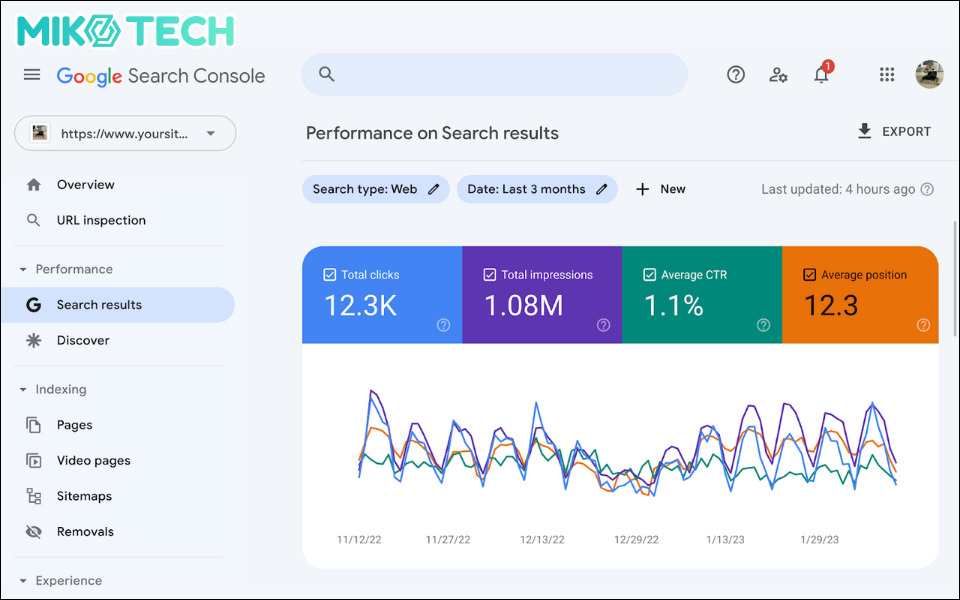960x600 pixels.
Task: Open the notifications bell
Action: pyautogui.click(x=821, y=75)
